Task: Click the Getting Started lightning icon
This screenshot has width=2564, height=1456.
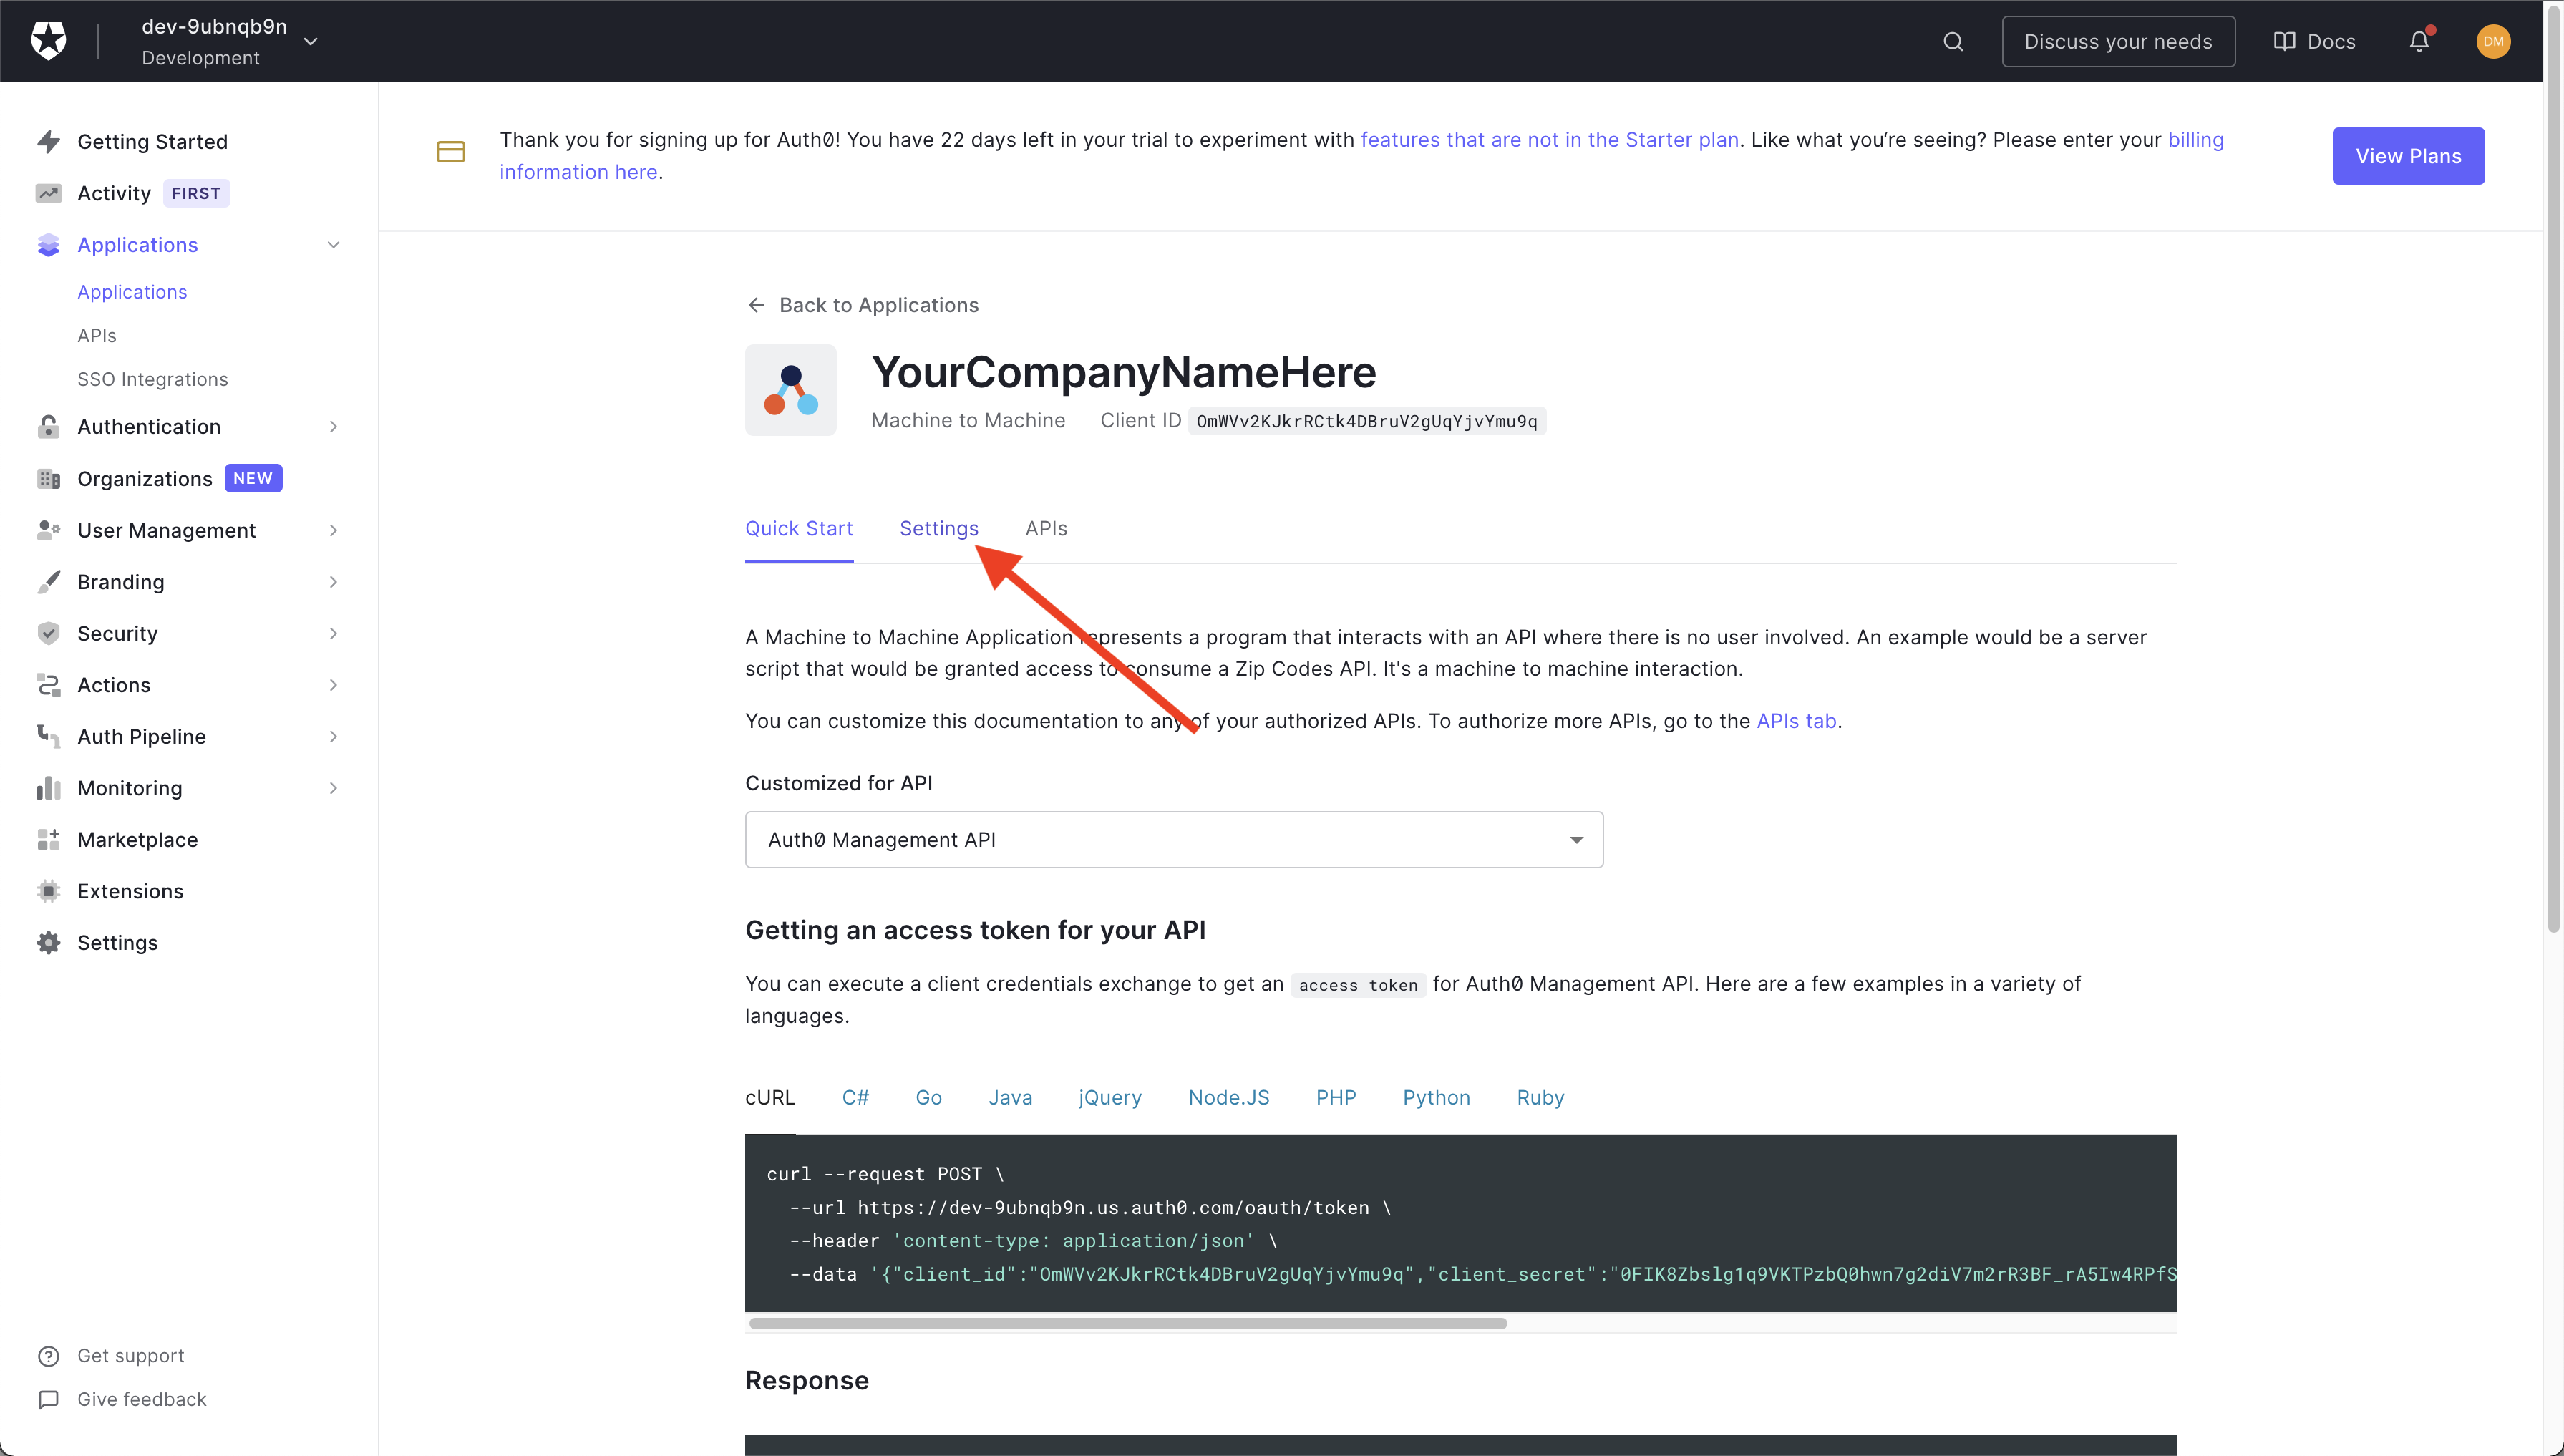Action: point(48,141)
